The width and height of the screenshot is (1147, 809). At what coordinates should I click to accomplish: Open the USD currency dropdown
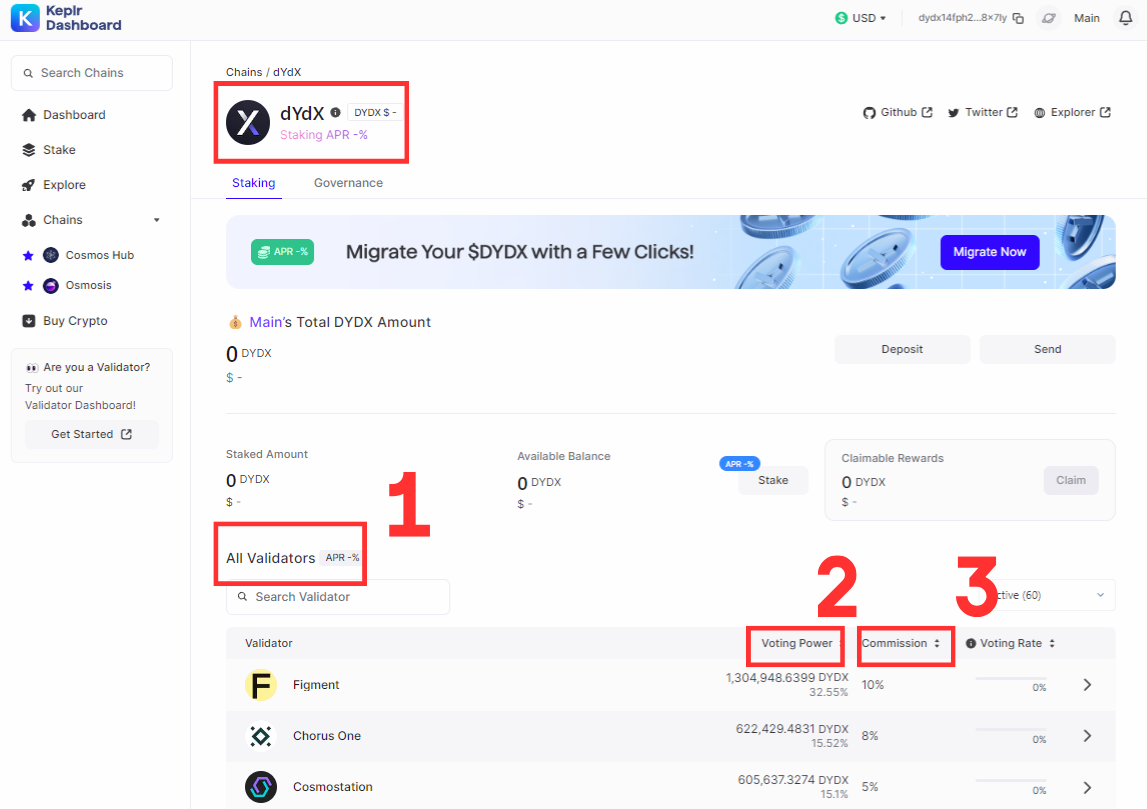click(x=861, y=18)
